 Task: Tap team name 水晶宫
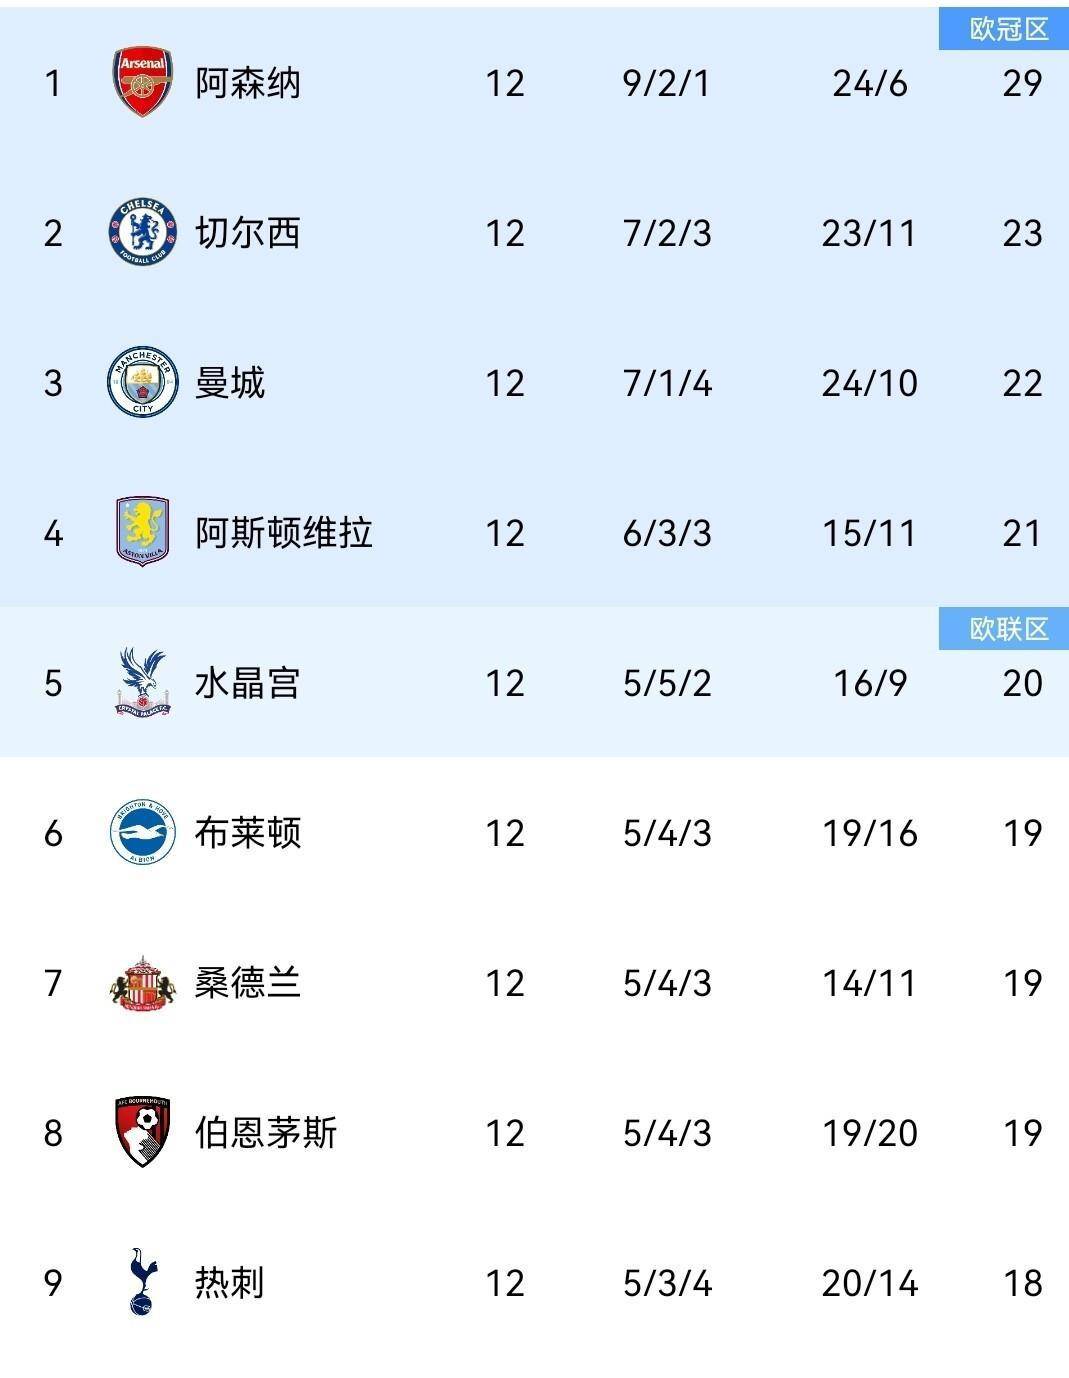coord(247,683)
